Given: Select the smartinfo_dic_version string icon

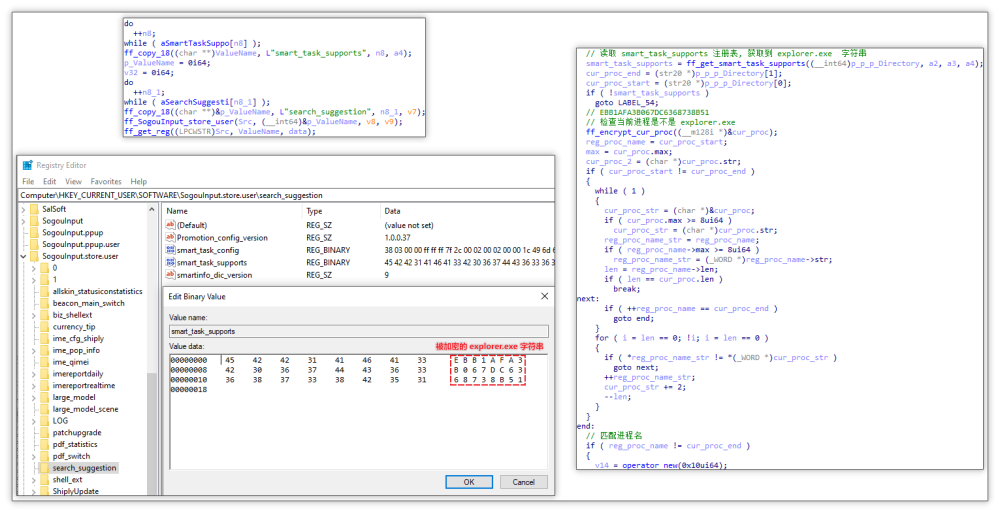Looking at the screenshot, I should point(170,274).
